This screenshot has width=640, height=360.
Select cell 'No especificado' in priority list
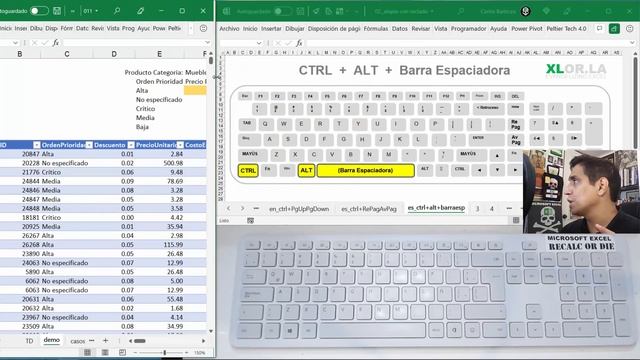[x=159, y=100]
